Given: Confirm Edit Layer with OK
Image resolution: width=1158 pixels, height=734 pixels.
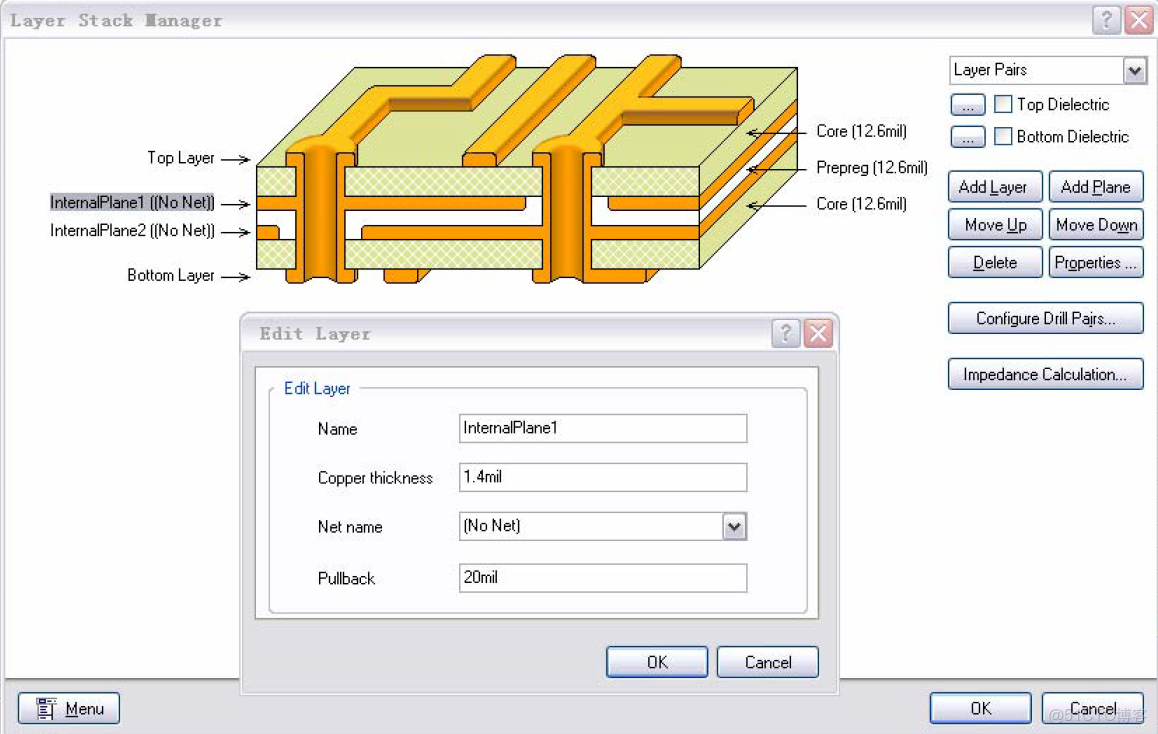Looking at the screenshot, I should click(657, 662).
